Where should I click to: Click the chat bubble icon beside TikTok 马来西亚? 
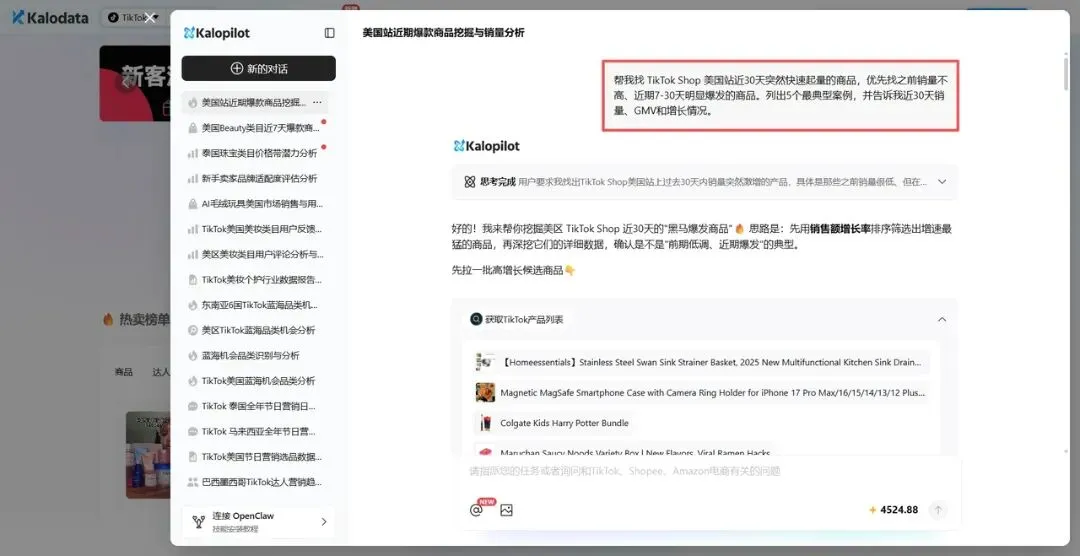click(193, 431)
